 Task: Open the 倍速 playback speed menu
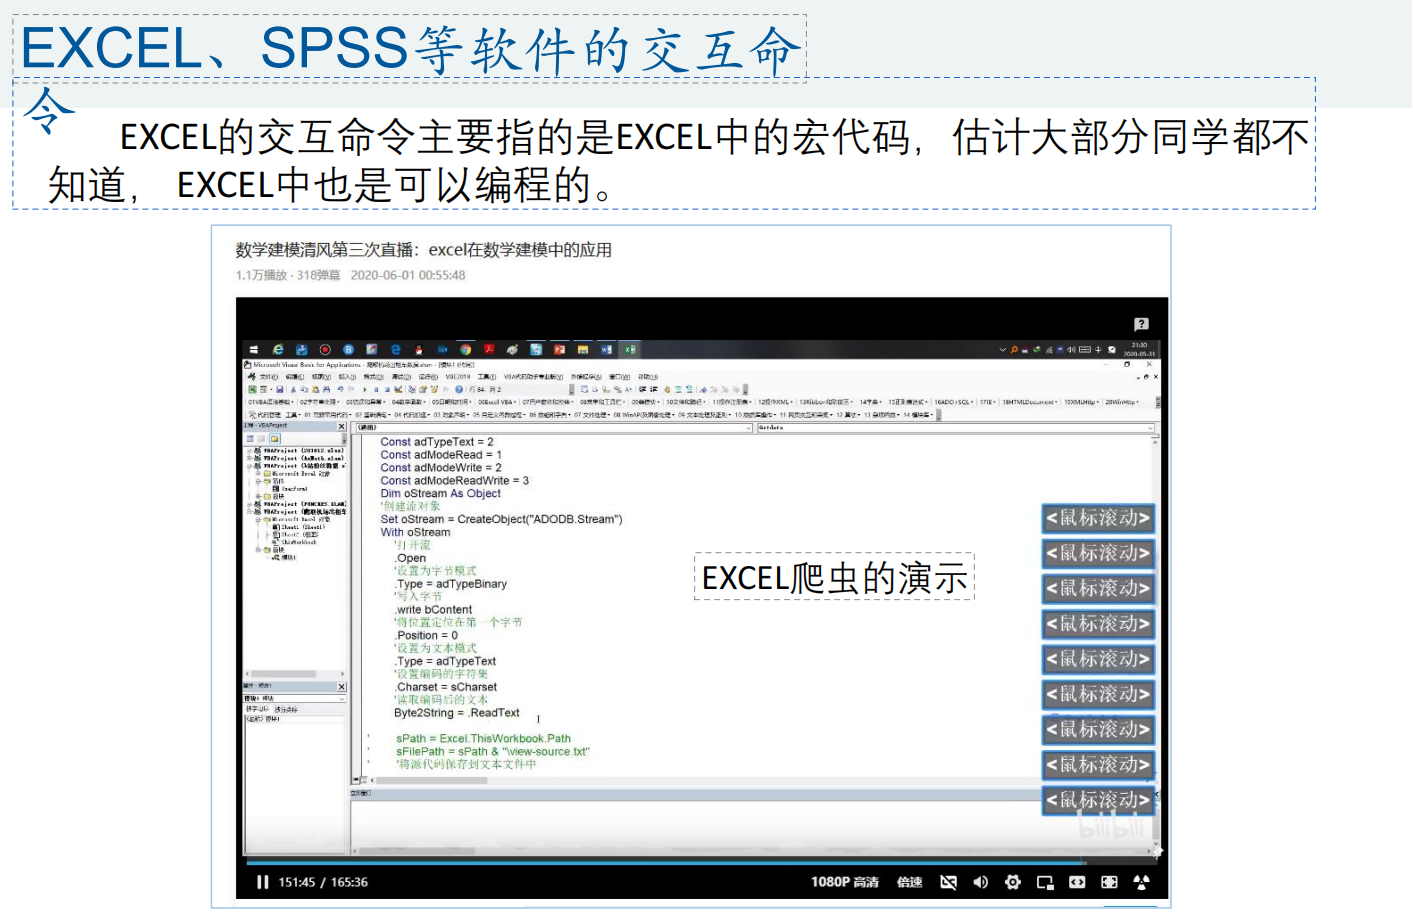click(x=910, y=882)
